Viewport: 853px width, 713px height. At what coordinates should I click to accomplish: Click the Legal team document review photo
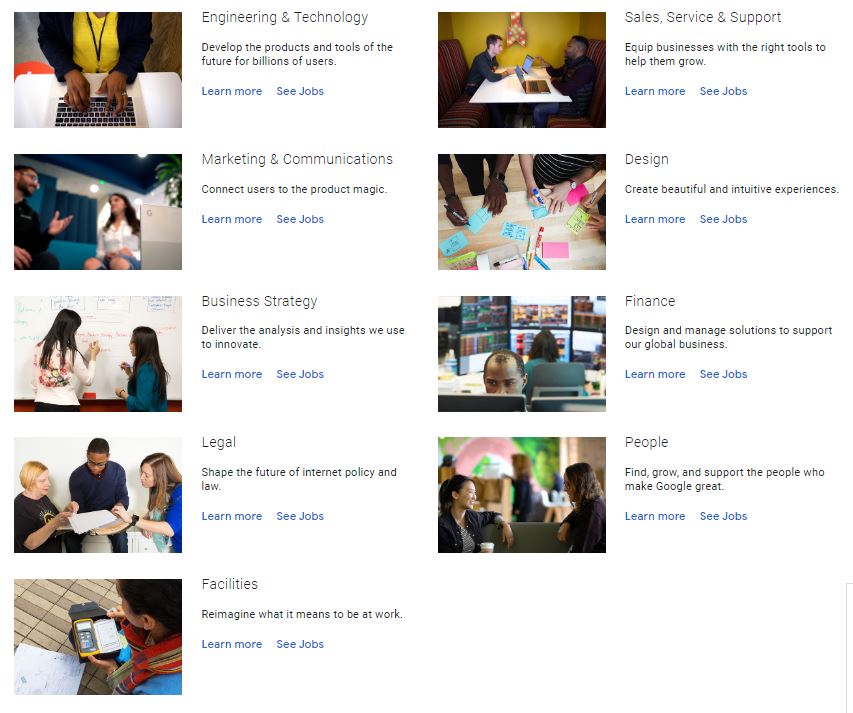(x=98, y=495)
